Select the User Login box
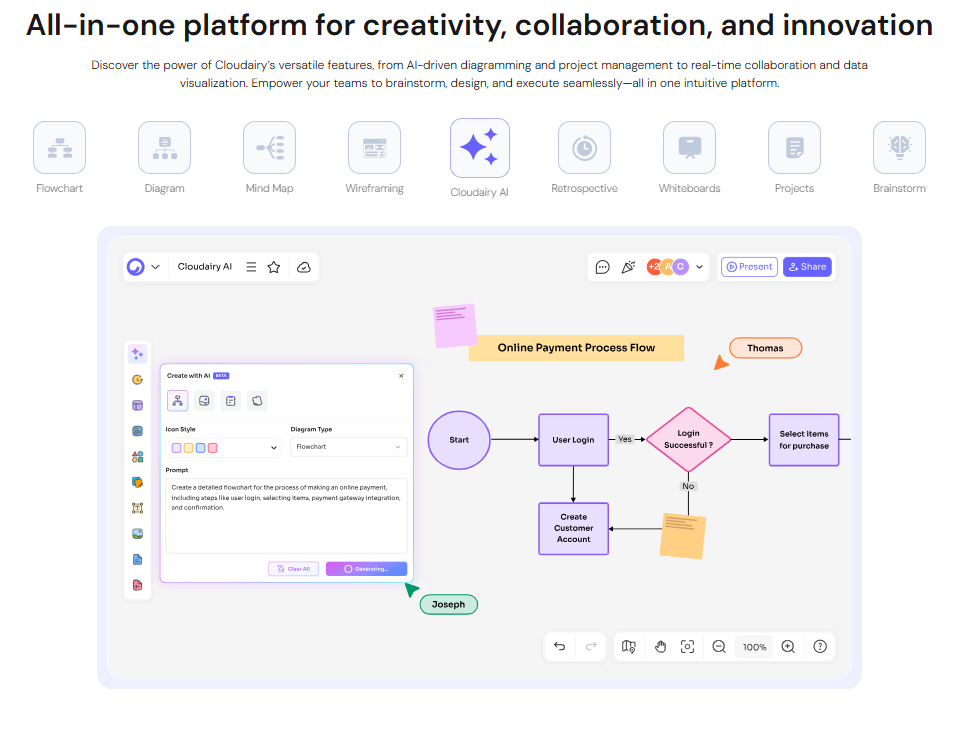 pos(573,440)
